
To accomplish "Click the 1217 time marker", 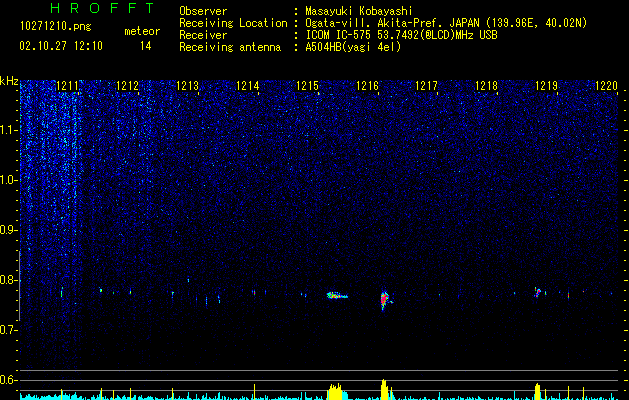I will click(426, 86).
